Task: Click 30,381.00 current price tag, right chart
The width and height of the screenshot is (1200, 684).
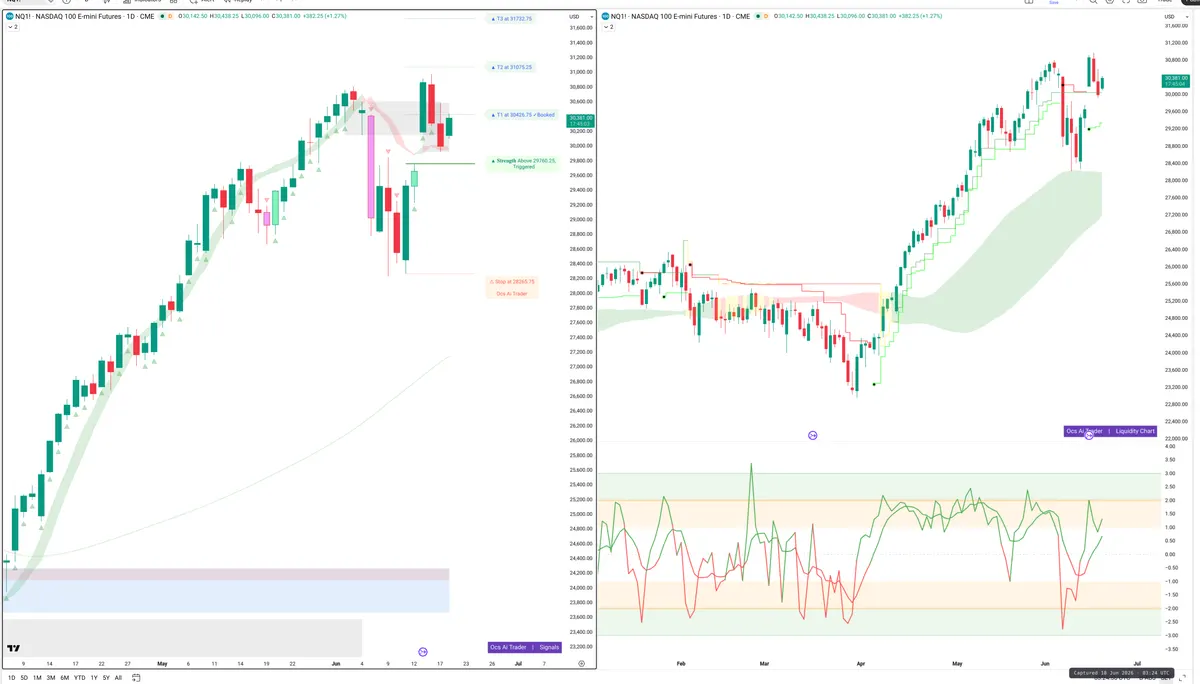Action: pyautogui.click(x=1175, y=81)
